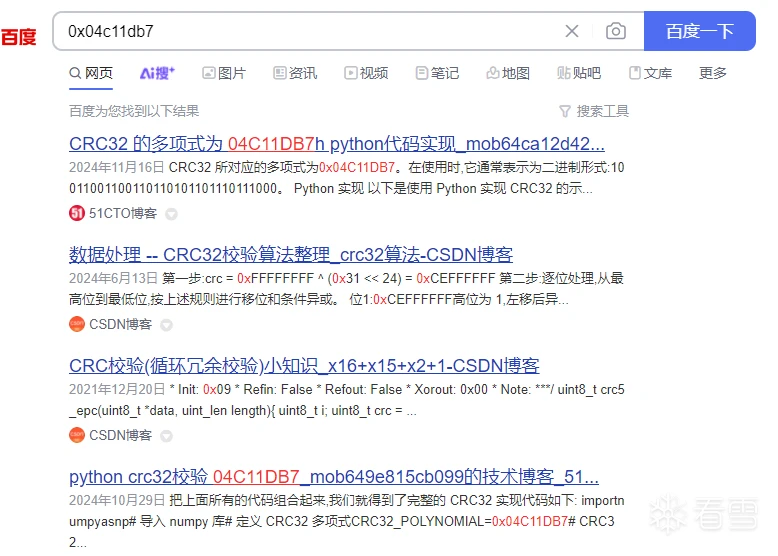The image size is (778, 556).
Task: Expand the dropdown beside CSDN博客 under 数据处理 result
Action: (166, 325)
